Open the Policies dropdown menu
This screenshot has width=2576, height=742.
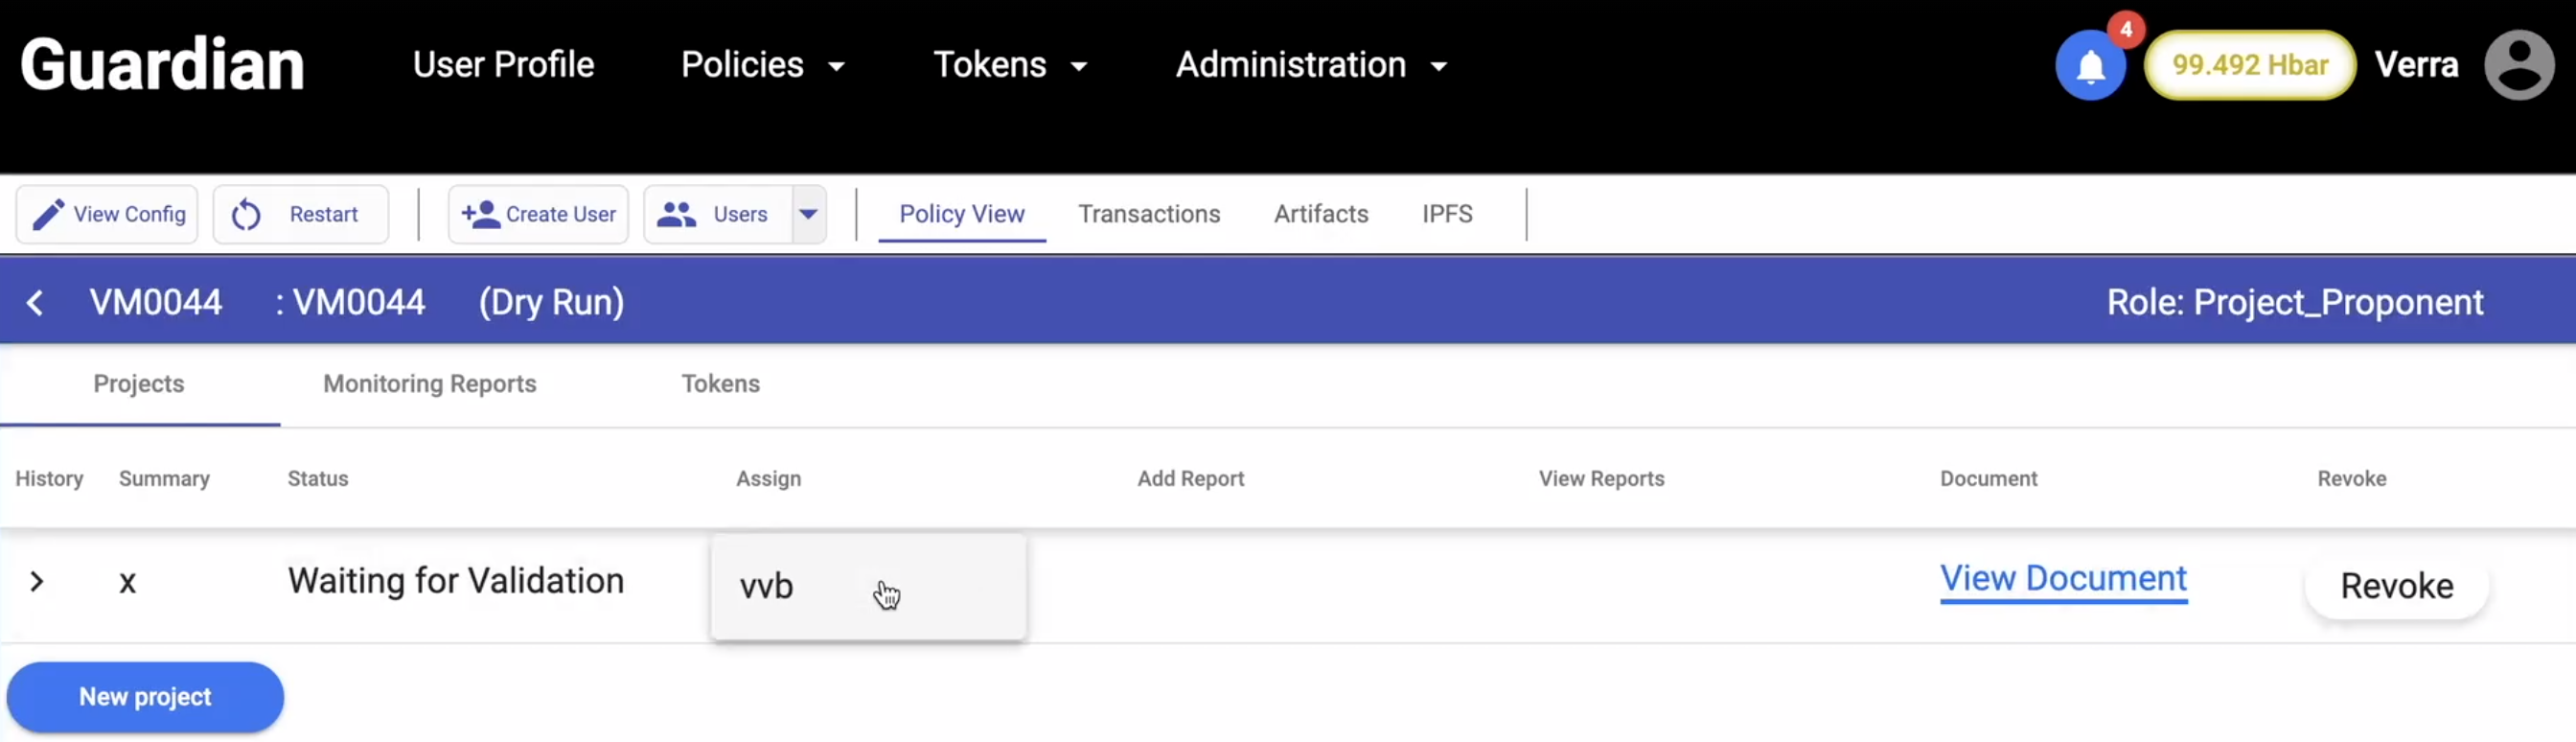(x=762, y=65)
